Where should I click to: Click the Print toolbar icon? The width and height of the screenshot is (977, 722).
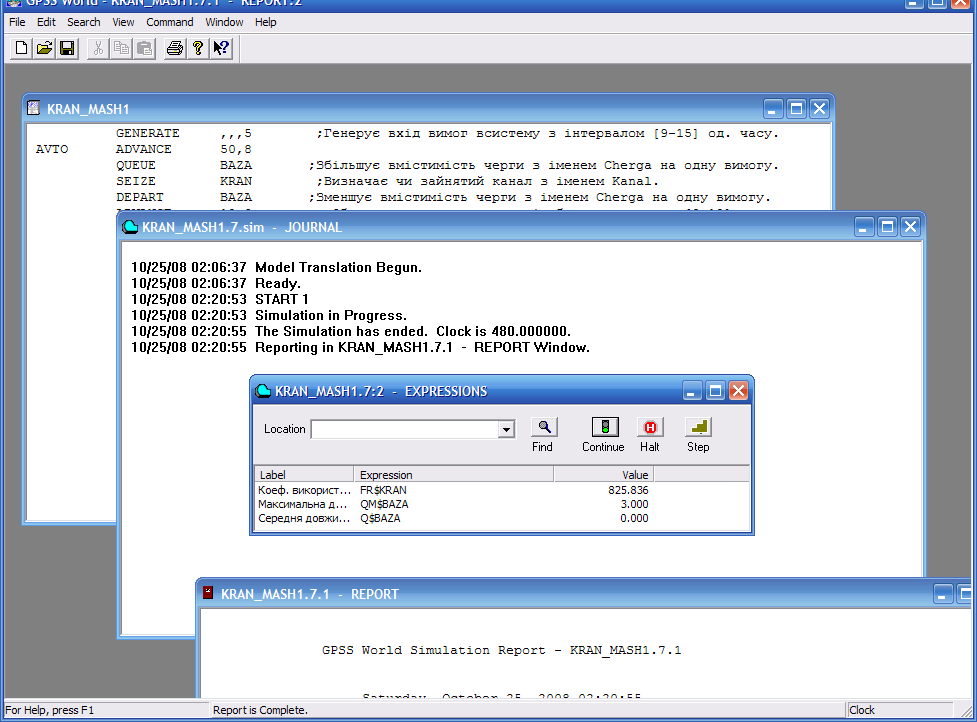[175, 48]
